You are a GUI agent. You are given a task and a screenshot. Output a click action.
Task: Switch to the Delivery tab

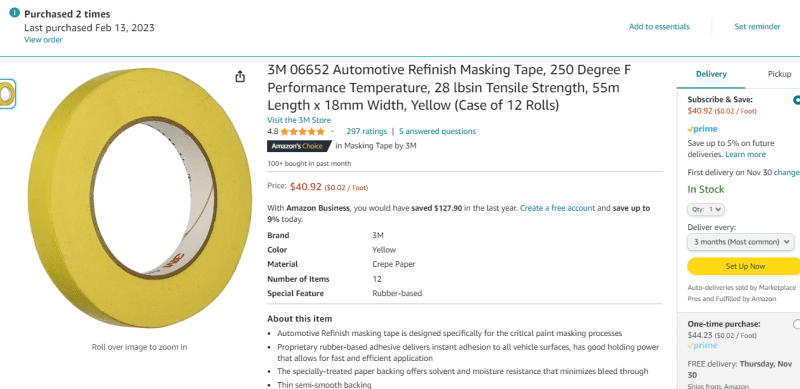pyautogui.click(x=711, y=75)
